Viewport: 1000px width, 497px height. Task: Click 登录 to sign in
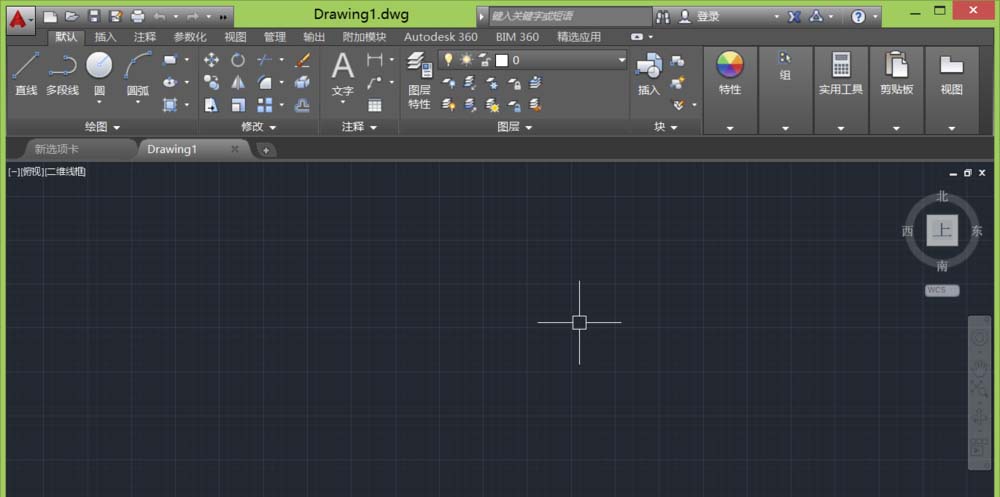point(707,17)
